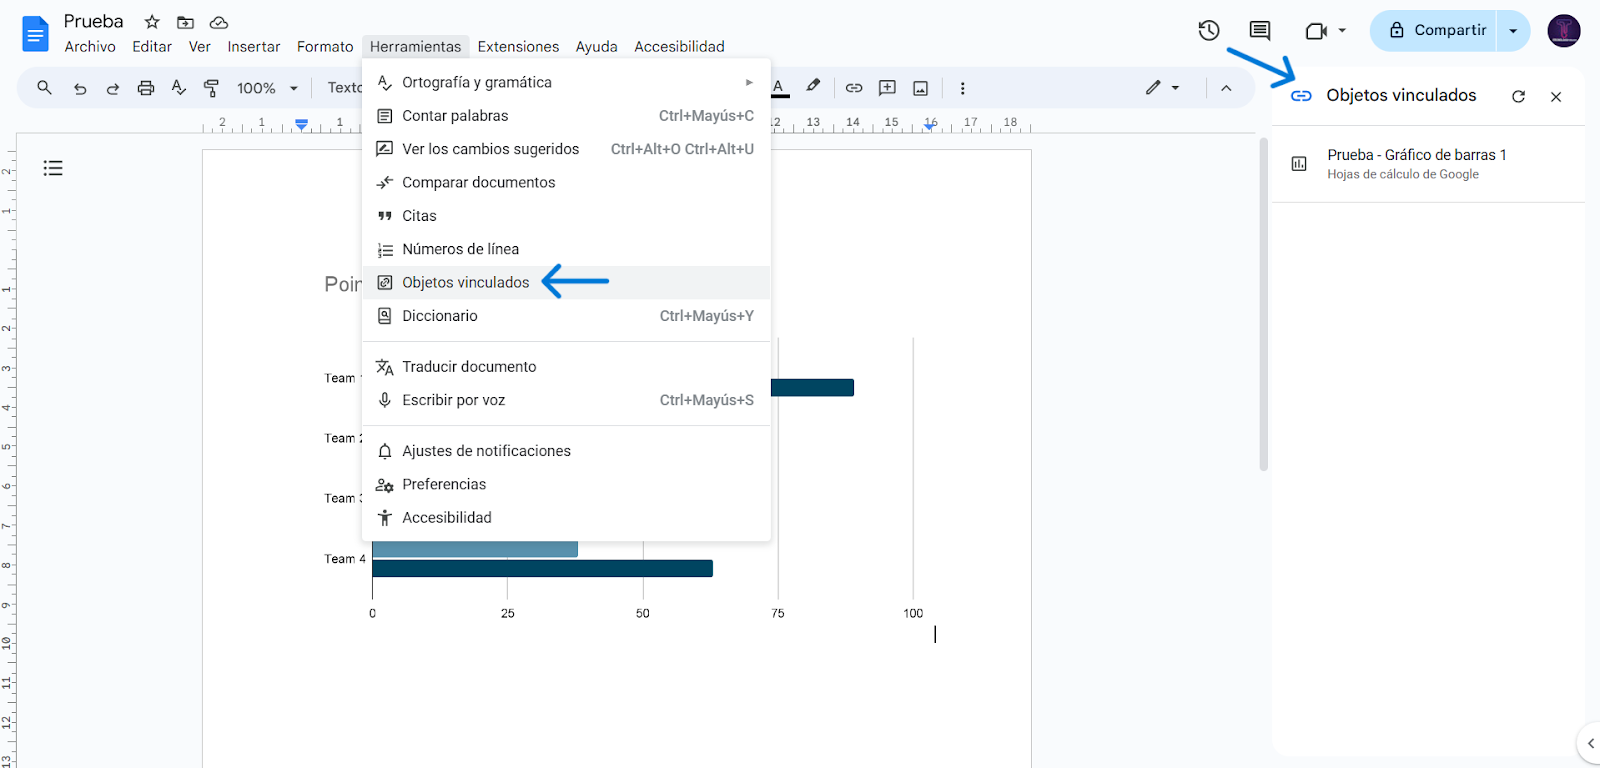1600x768 pixels.
Task: Open the Archivo menu
Action: pyautogui.click(x=90, y=46)
